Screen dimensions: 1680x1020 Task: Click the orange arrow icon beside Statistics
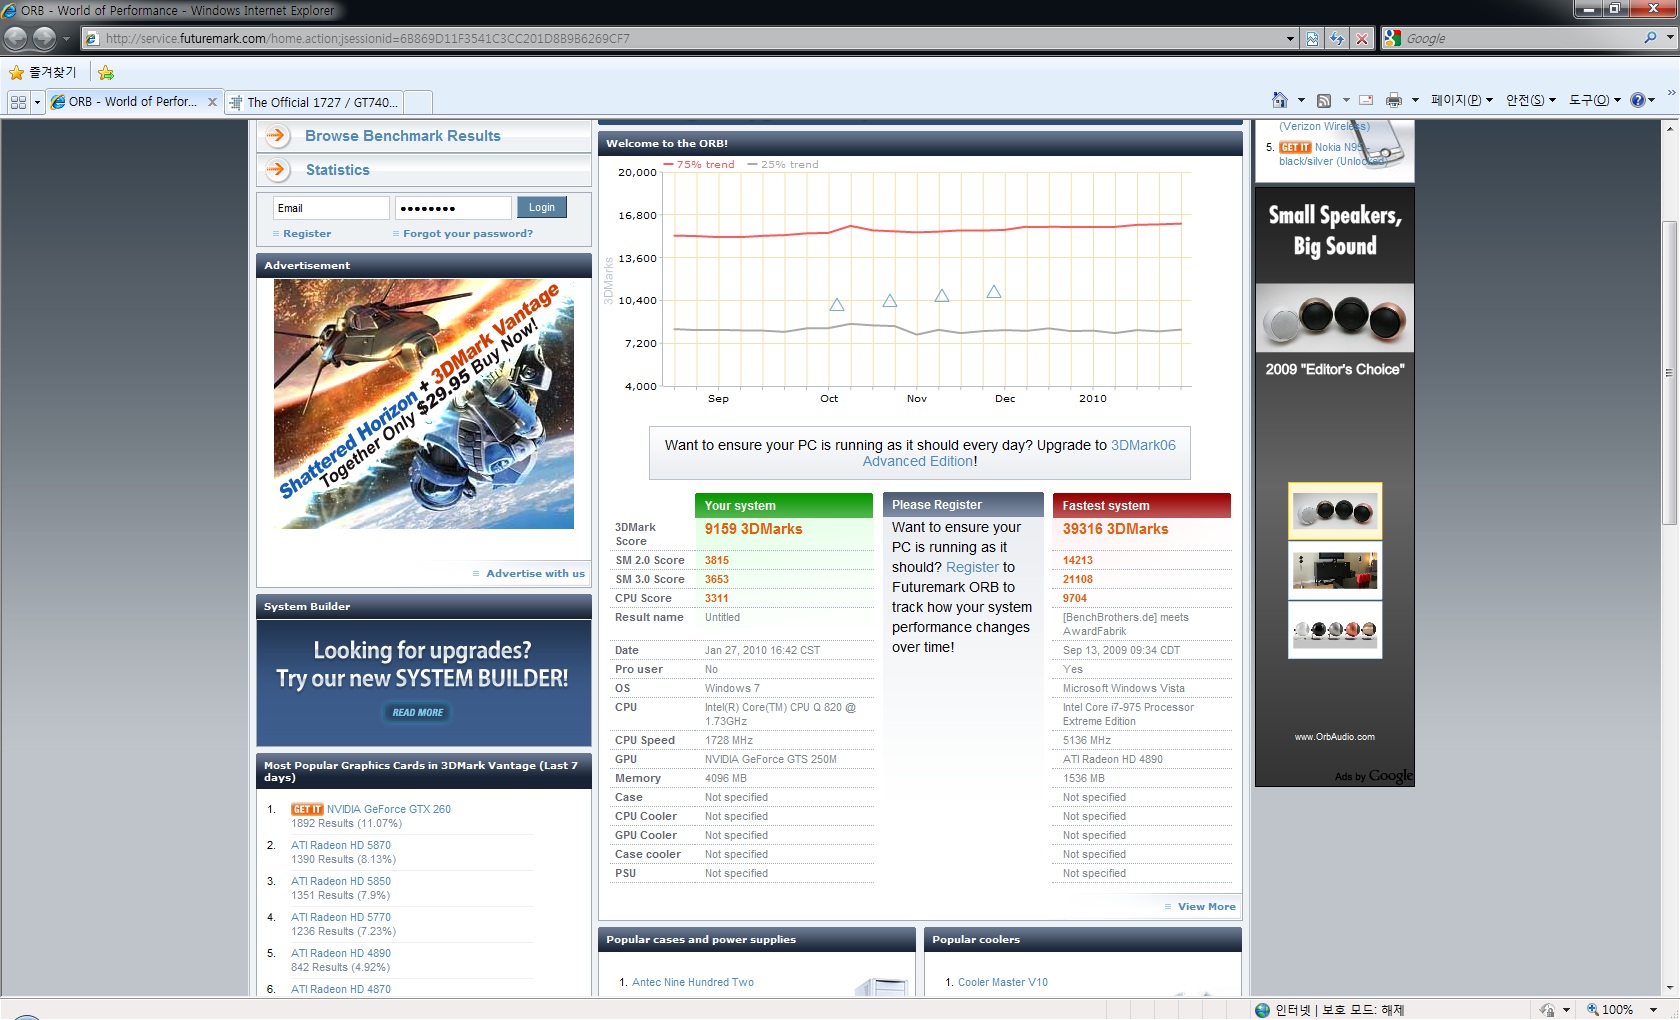click(x=278, y=170)
